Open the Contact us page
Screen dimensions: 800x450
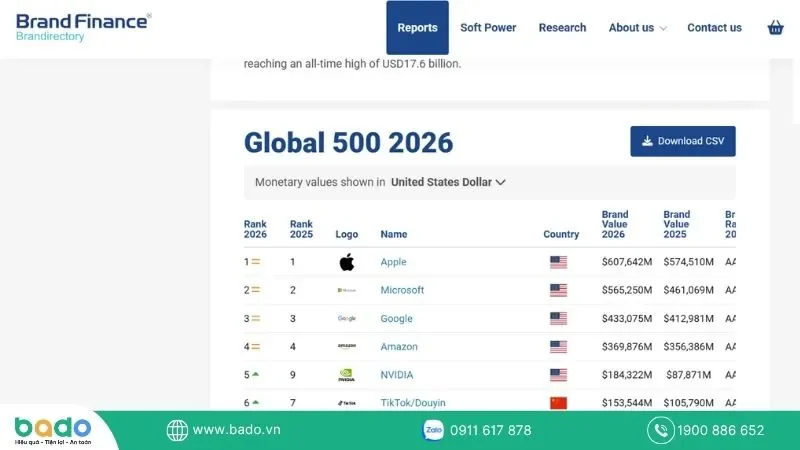714,28
